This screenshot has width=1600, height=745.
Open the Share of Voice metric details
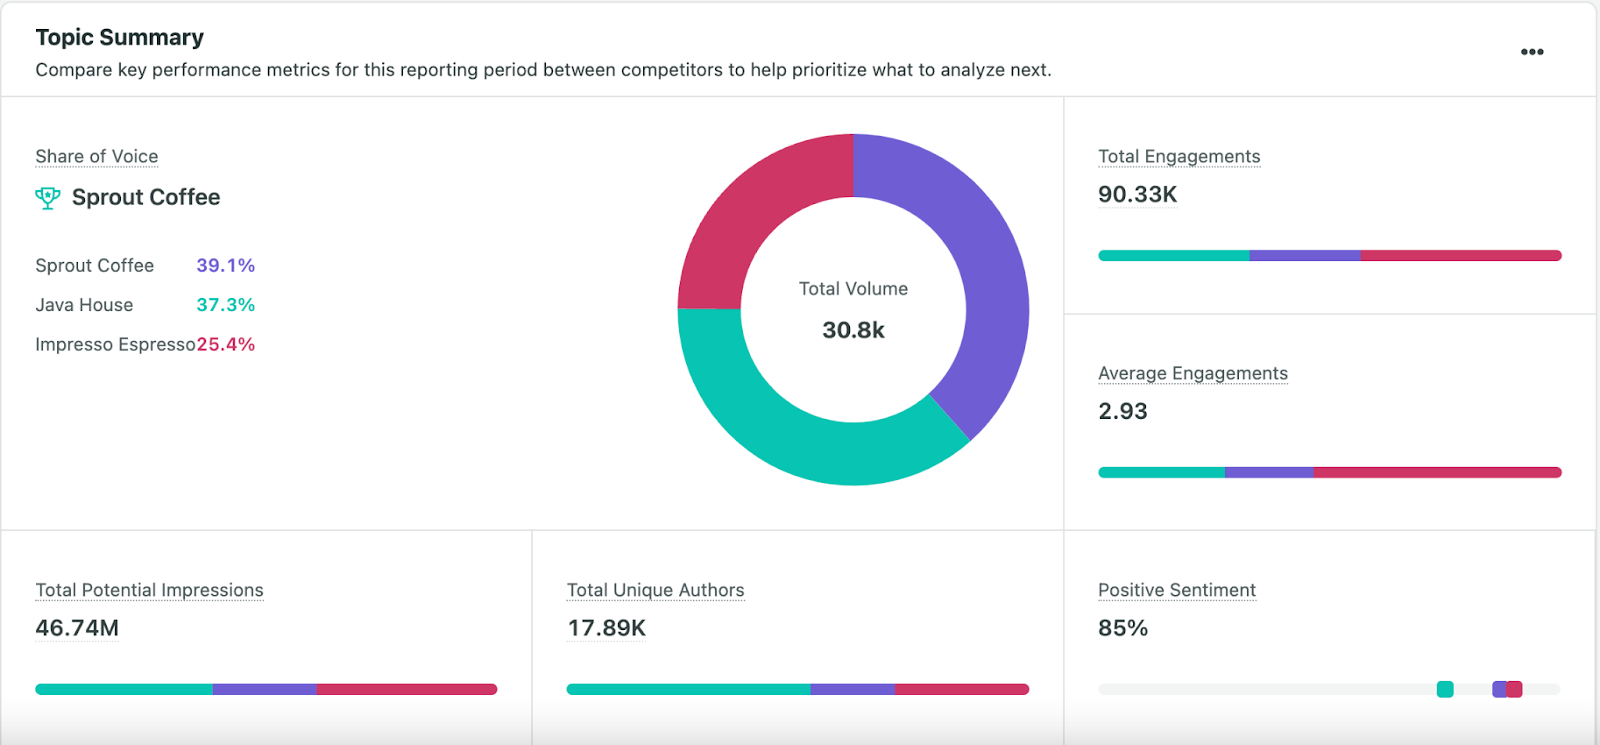tap(96, 156)
